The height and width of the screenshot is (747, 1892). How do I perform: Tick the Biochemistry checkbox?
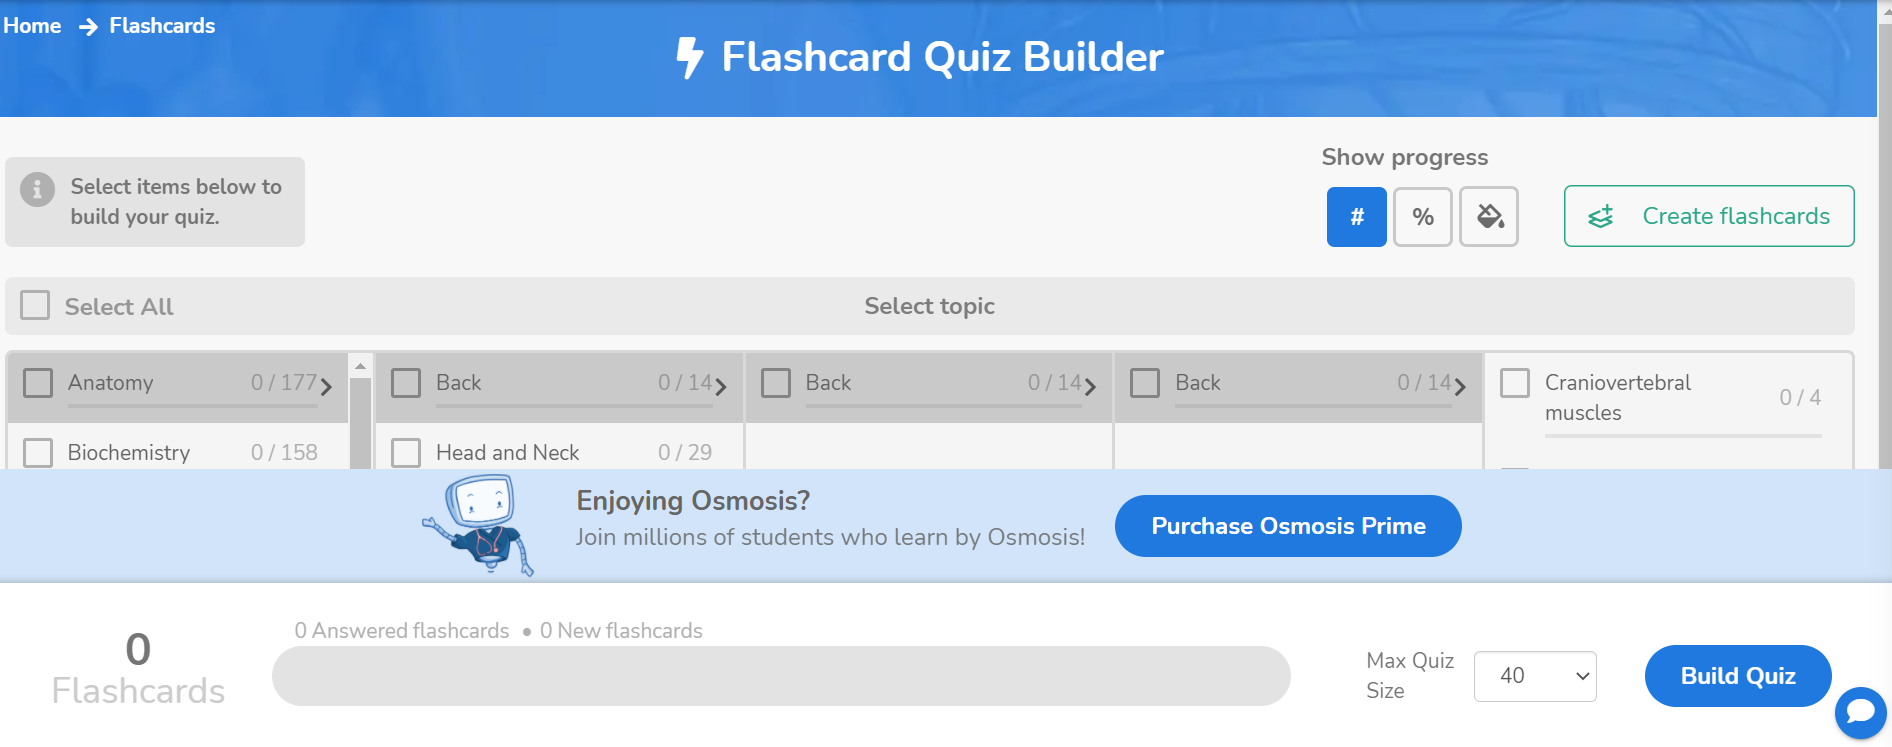[38, 453]
